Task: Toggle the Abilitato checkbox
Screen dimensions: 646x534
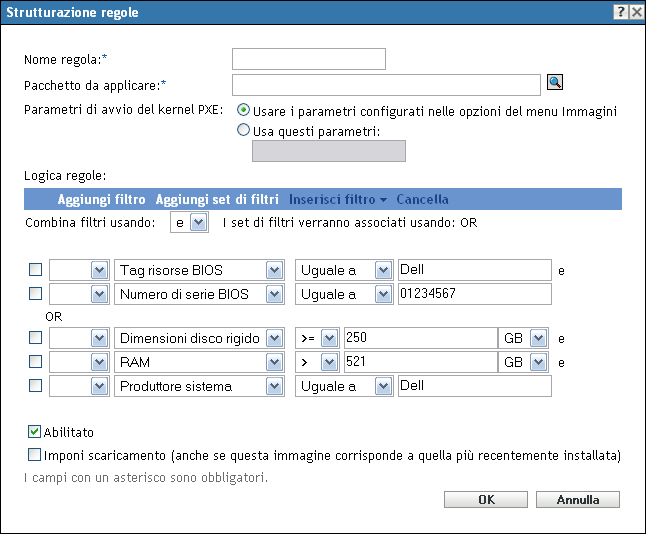Action: pyautogui.click(x=36, y=433)
